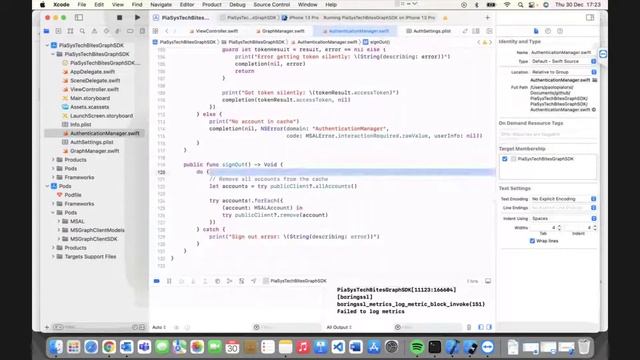Reveal full path in Finder arrow icon
Screen dimensions: 640x360
tap(594, 110)
